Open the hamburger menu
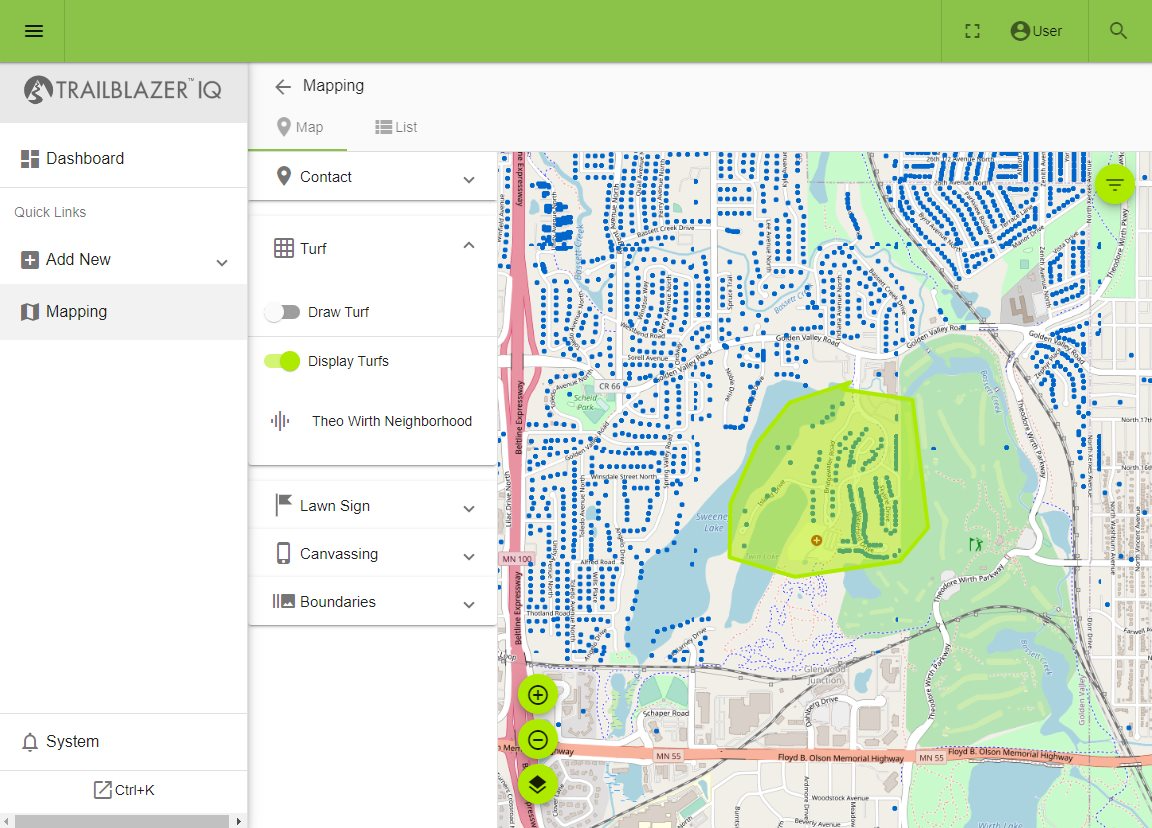This screenshot has width=1152, height=828. (33, 30)
